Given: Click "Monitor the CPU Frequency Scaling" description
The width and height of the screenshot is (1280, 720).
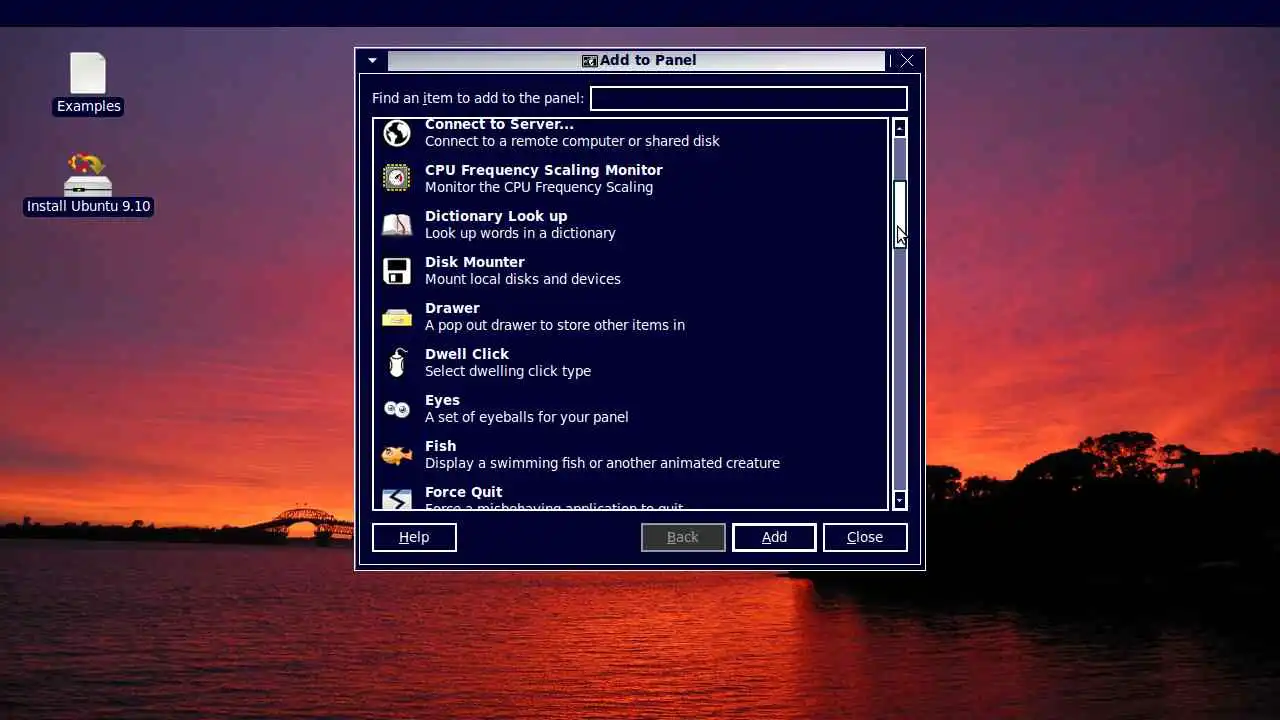Looking at the screenshot, I should pos(539,187).
